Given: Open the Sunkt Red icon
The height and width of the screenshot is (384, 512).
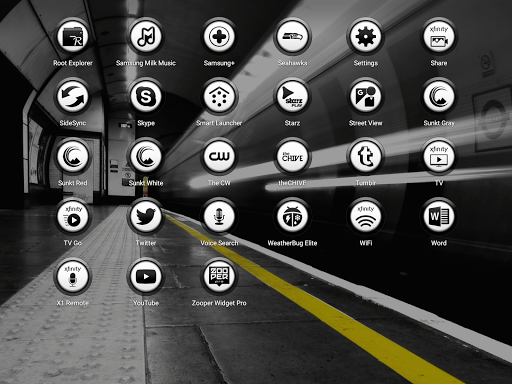Looking at the screenshot, I should pyautogui.click(x=73, y=157).
